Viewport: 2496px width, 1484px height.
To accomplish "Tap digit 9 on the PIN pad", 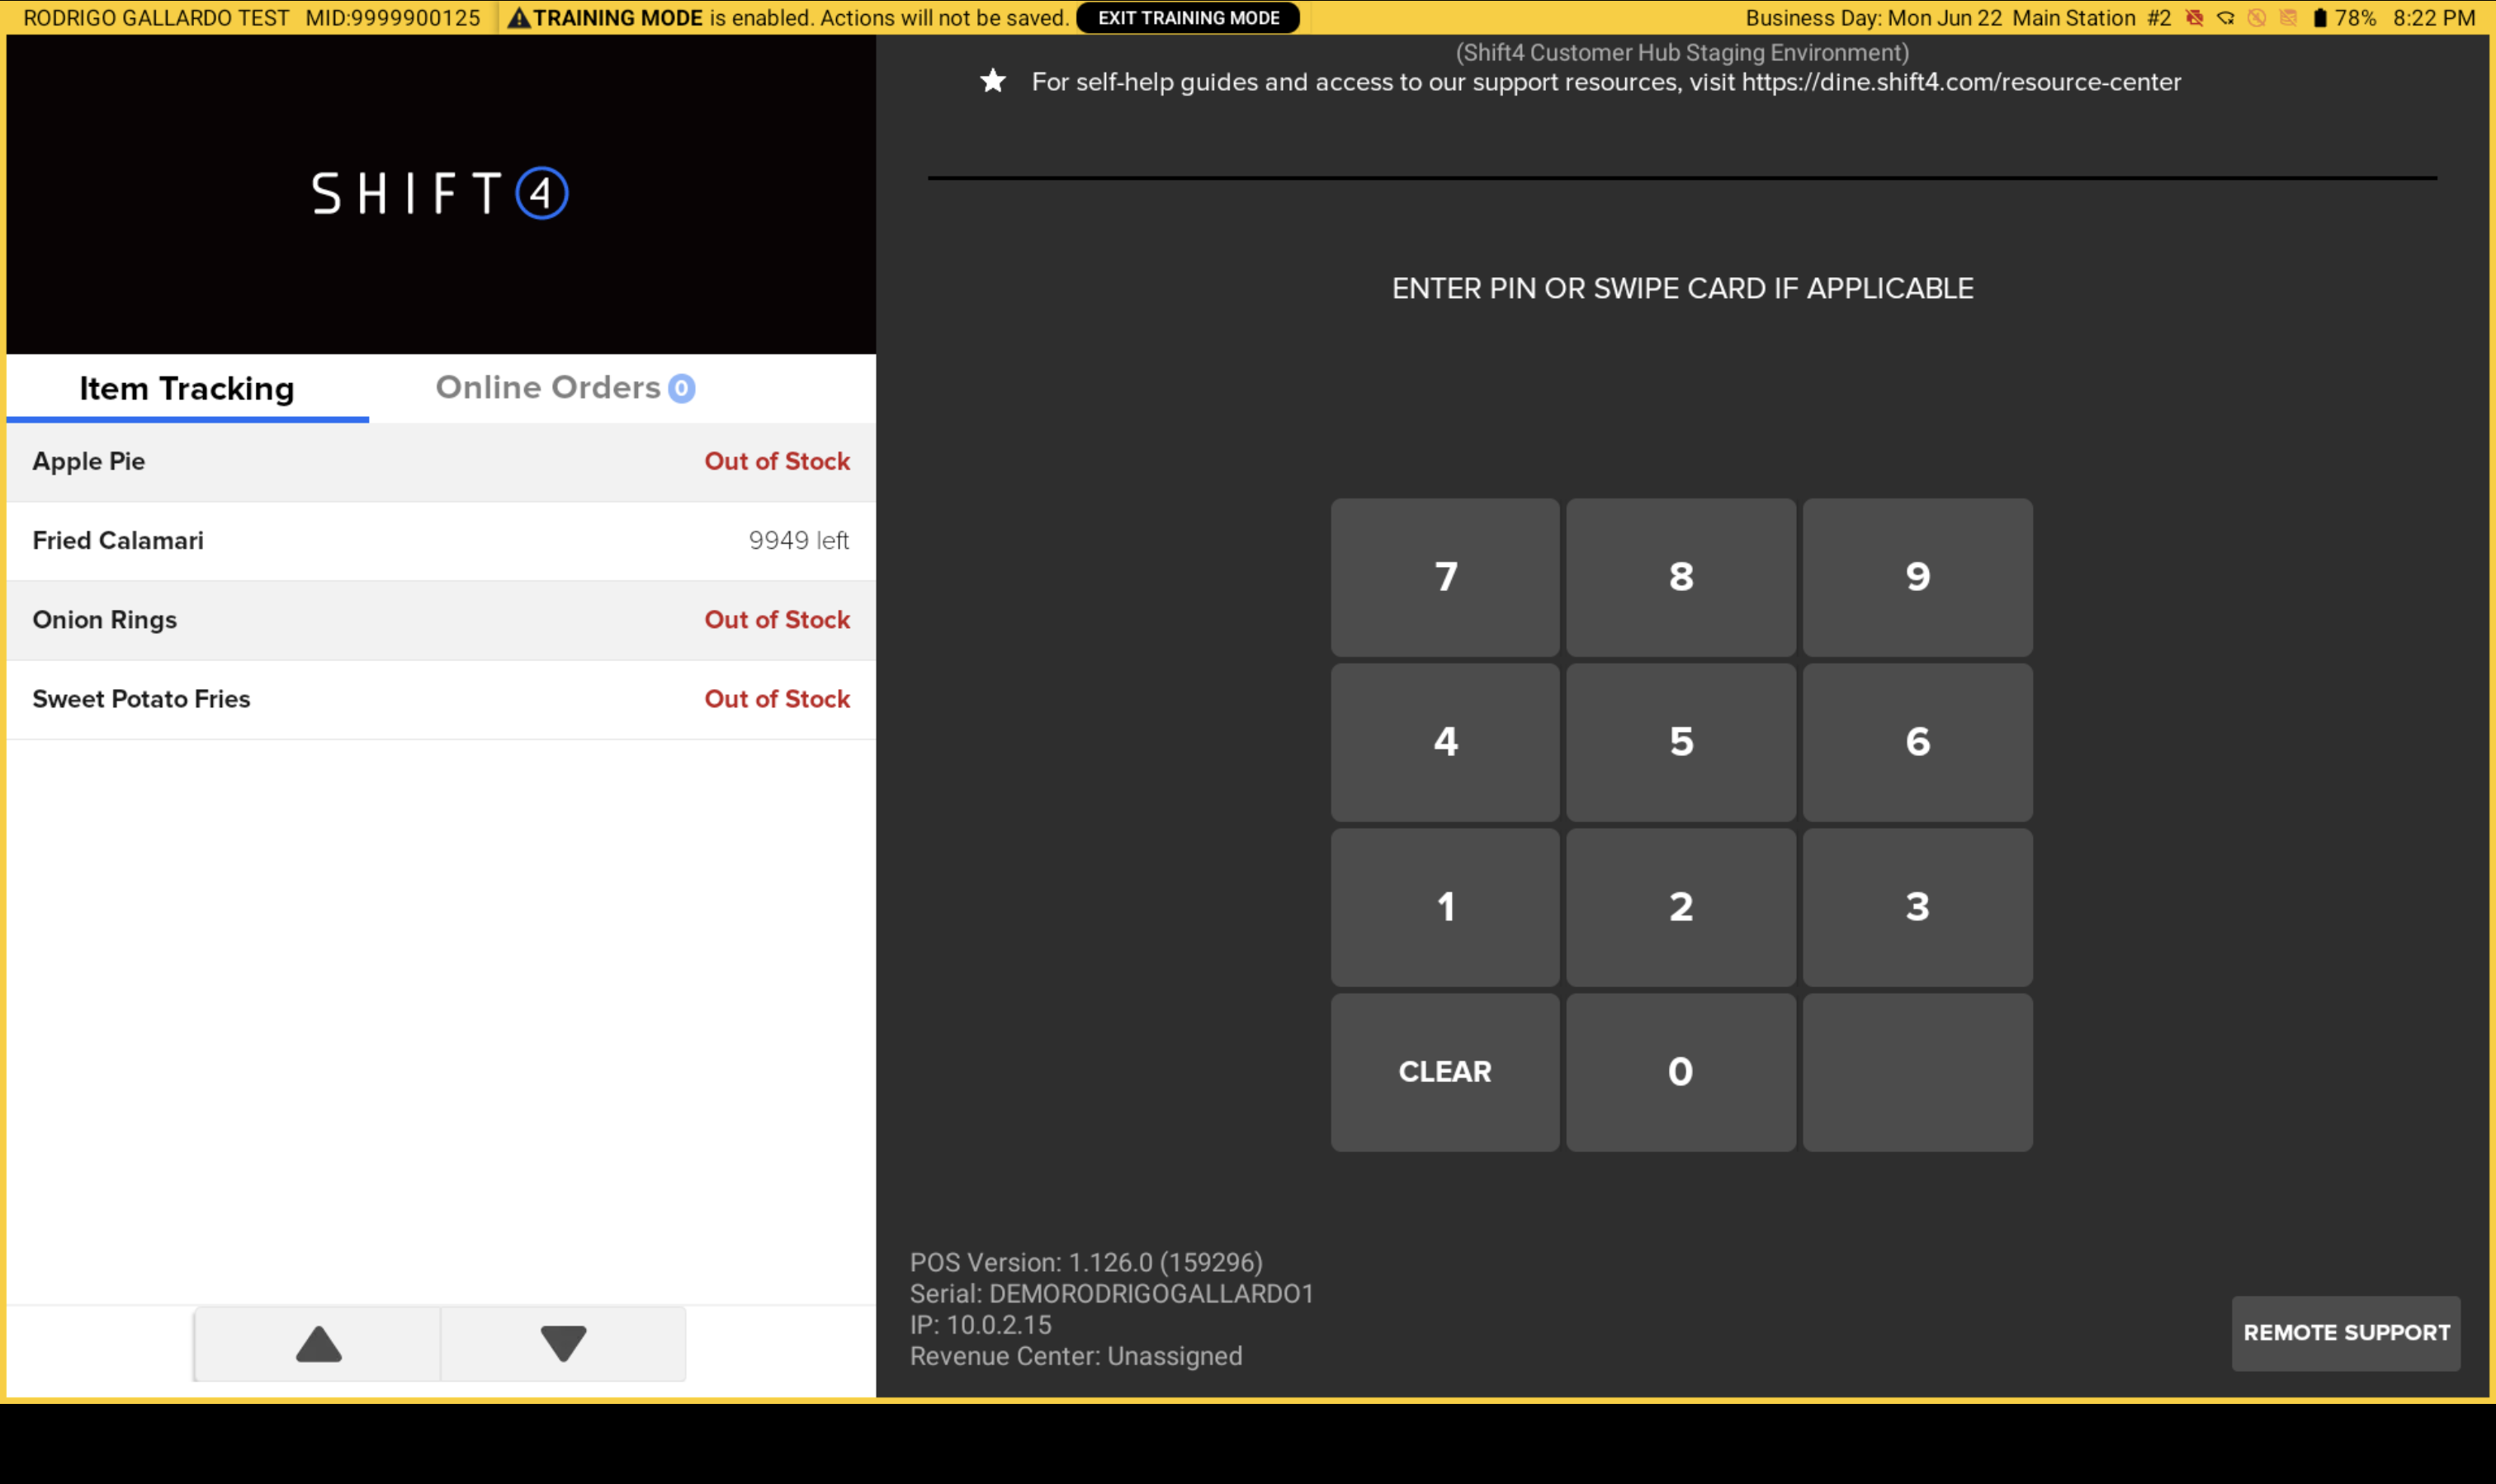I will point(1917,577).
